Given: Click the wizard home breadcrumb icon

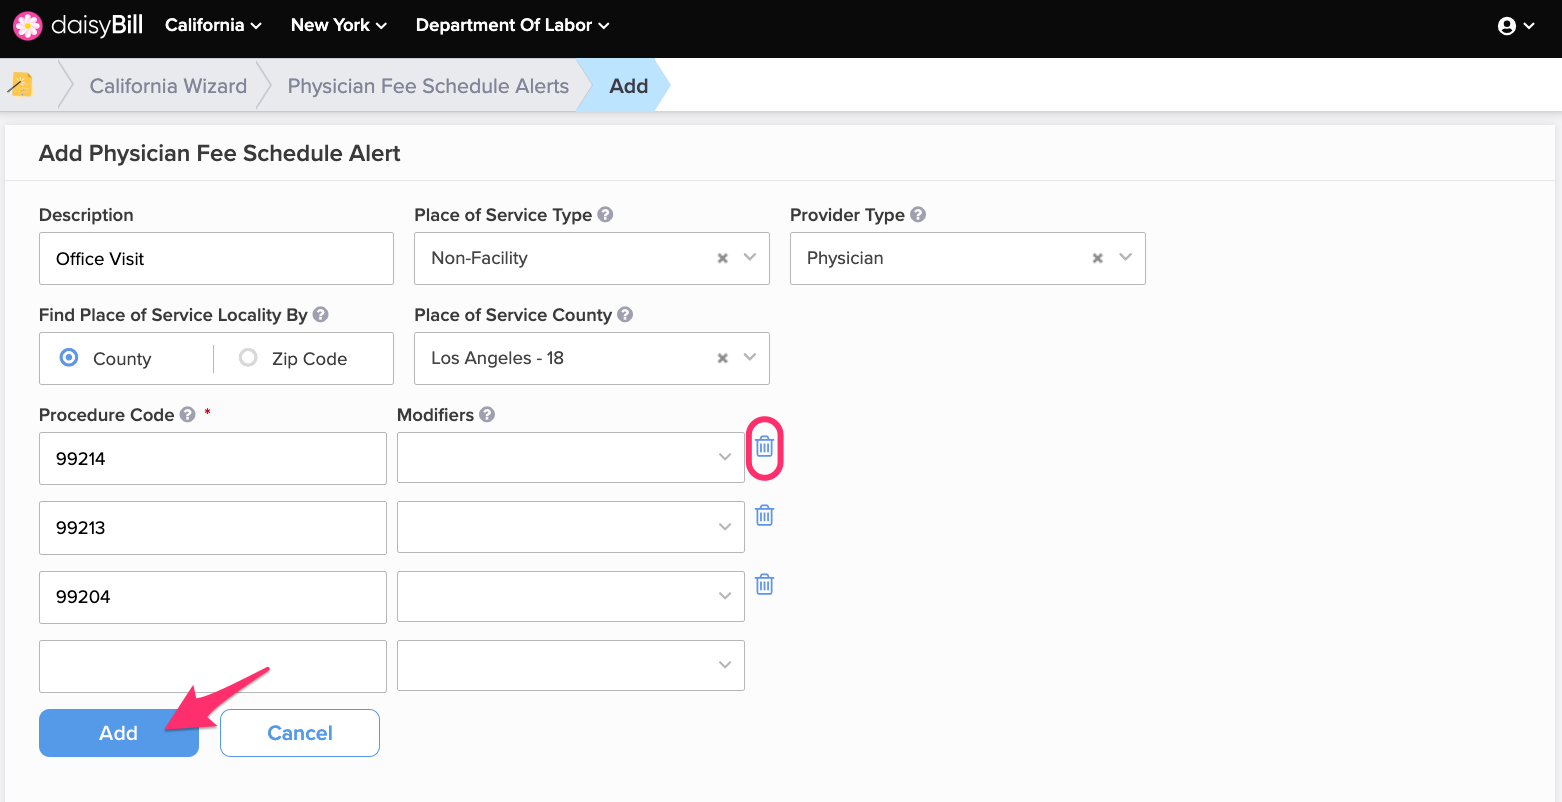Looking at the screenshot, I should click(20, 85).
